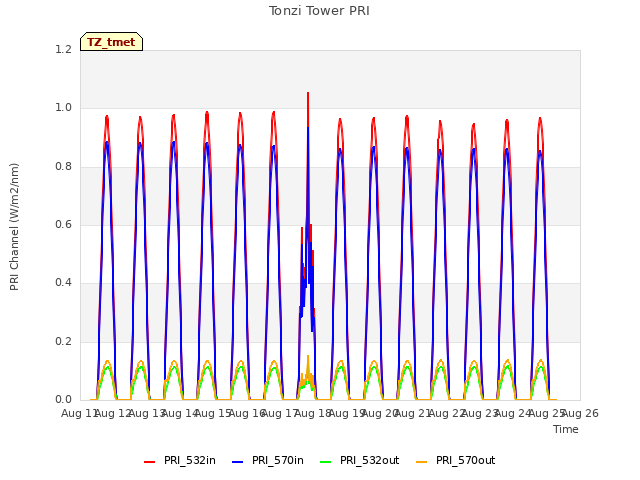Click the green PRI_532out legend swatch

(x=326, y=461)
